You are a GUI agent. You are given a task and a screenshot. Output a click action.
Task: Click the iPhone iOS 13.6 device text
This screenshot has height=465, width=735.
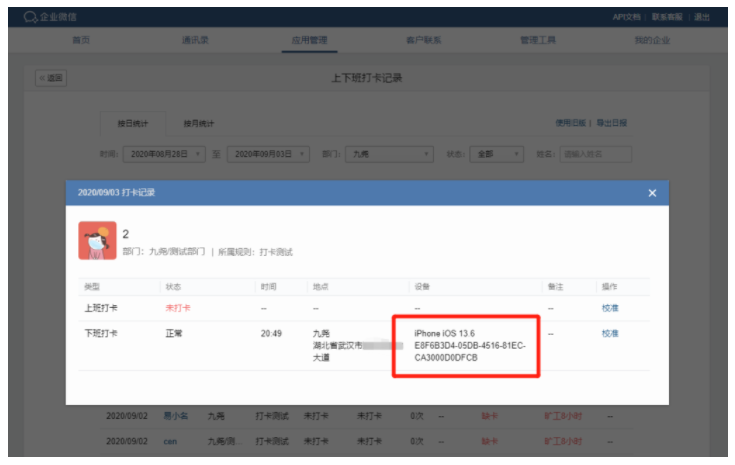pyautogui.click(x=444, y=334)
